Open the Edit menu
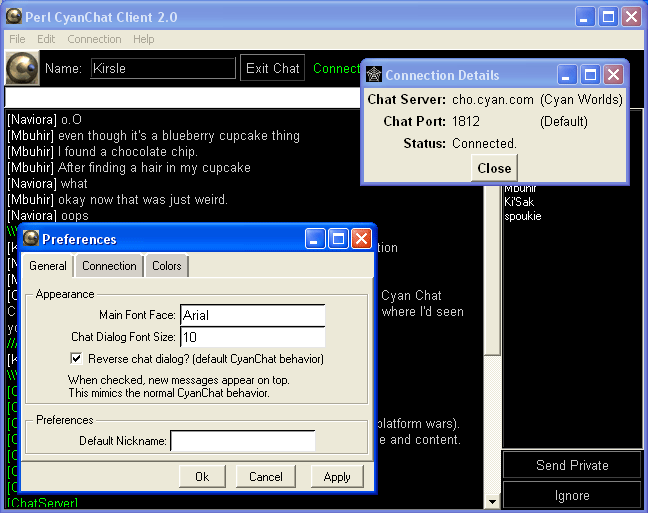Image resolution: width=648 pixels, height=513 pixels. click(46, 39)
